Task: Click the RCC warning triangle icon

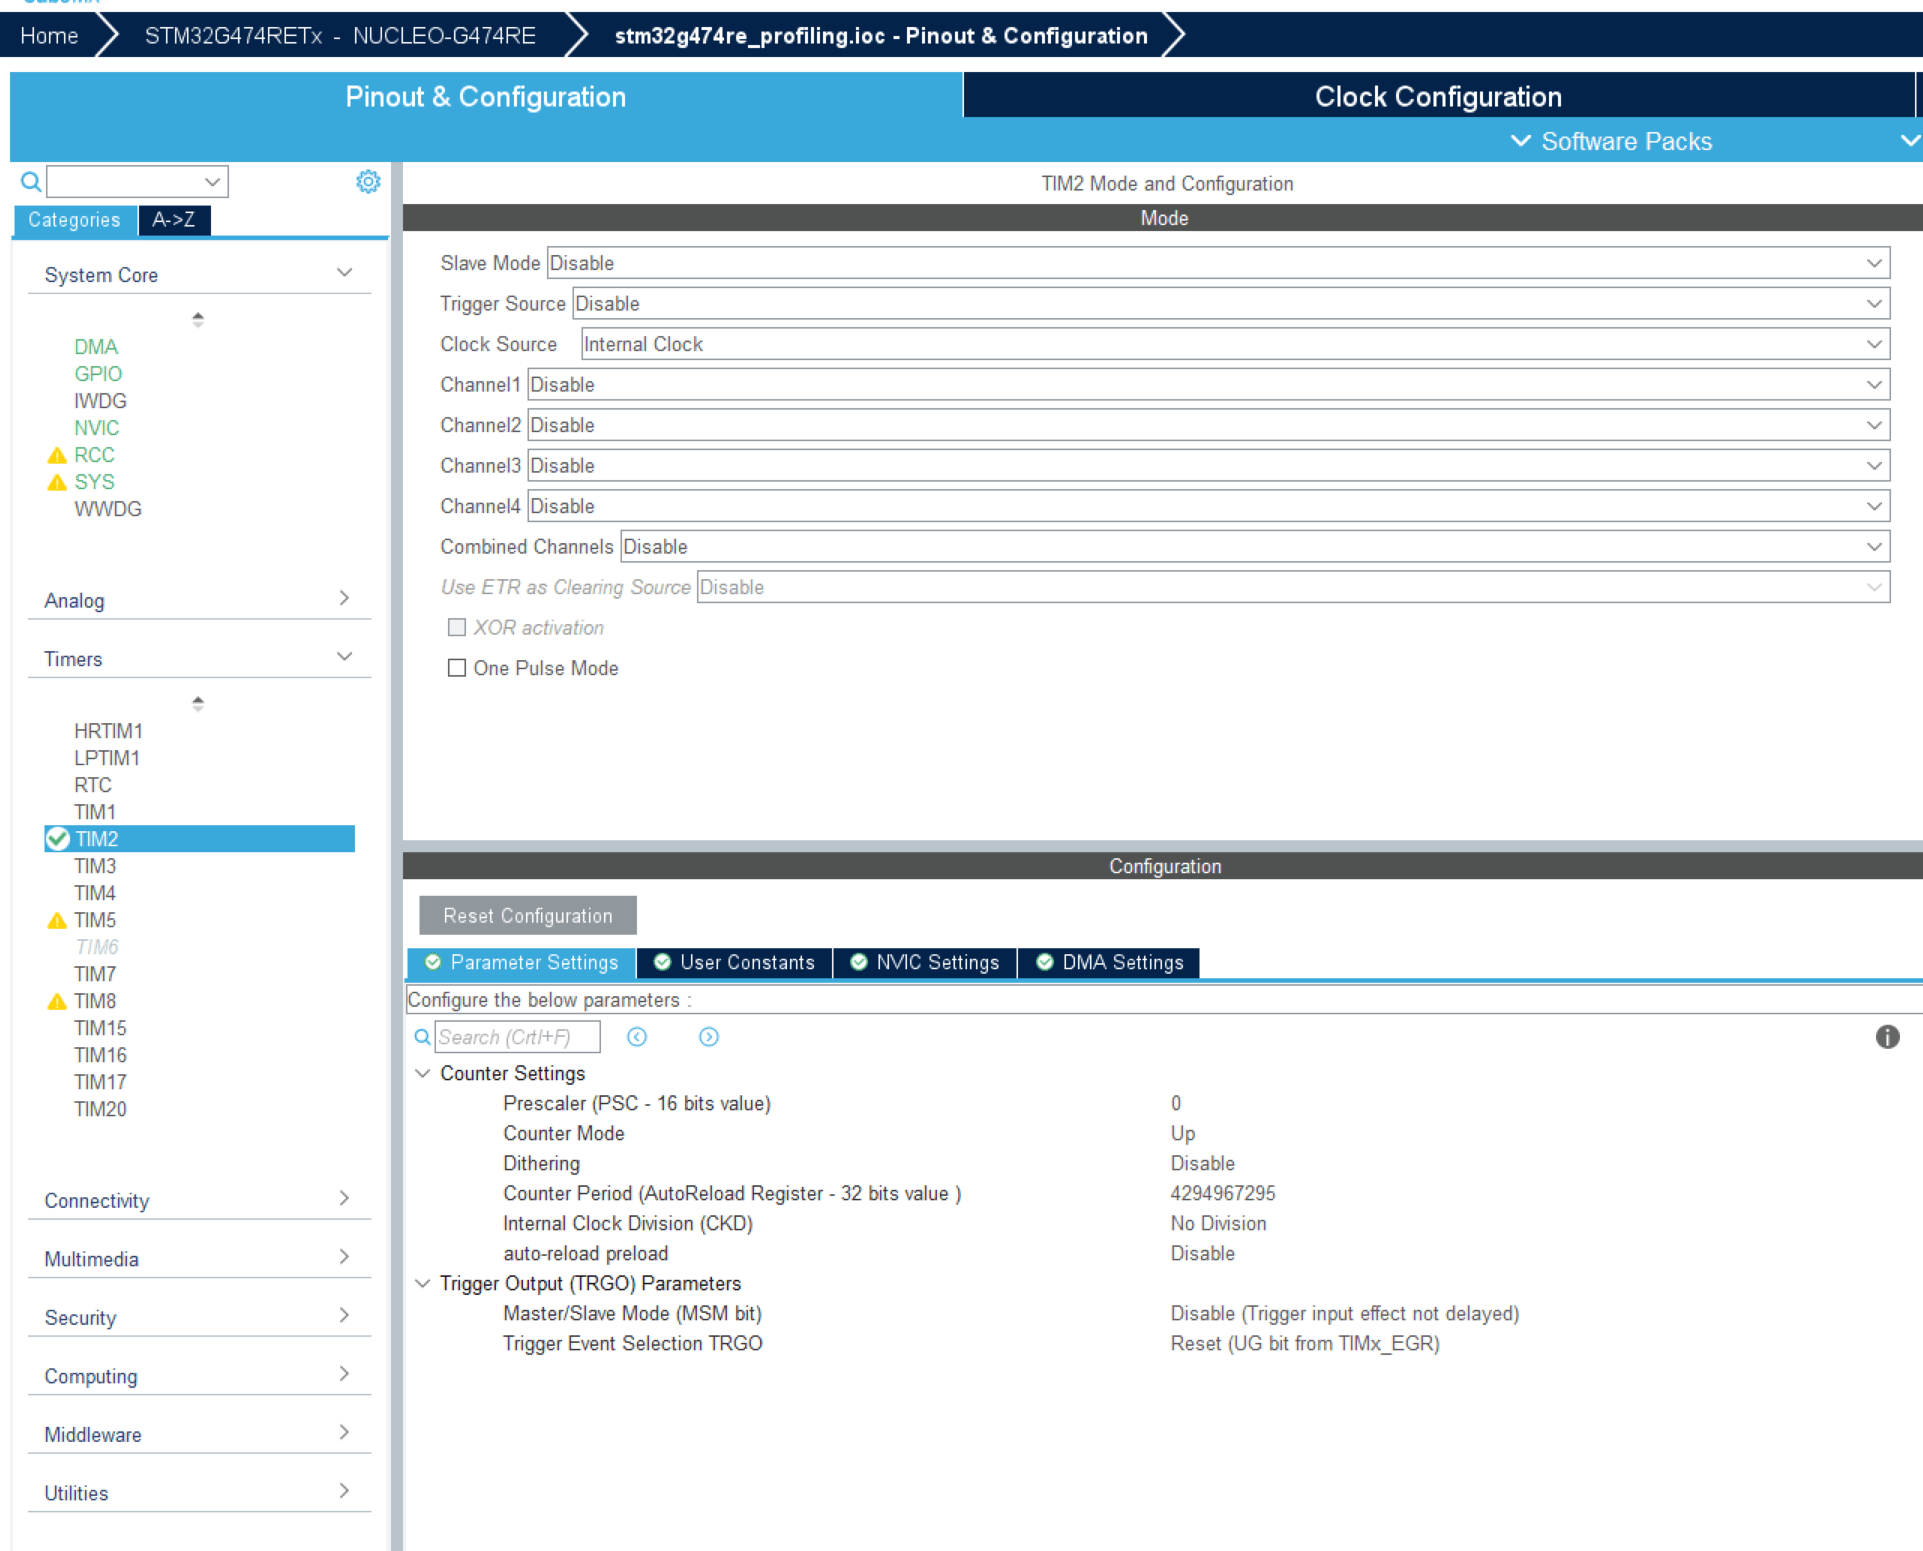Action: click(57, 456)
